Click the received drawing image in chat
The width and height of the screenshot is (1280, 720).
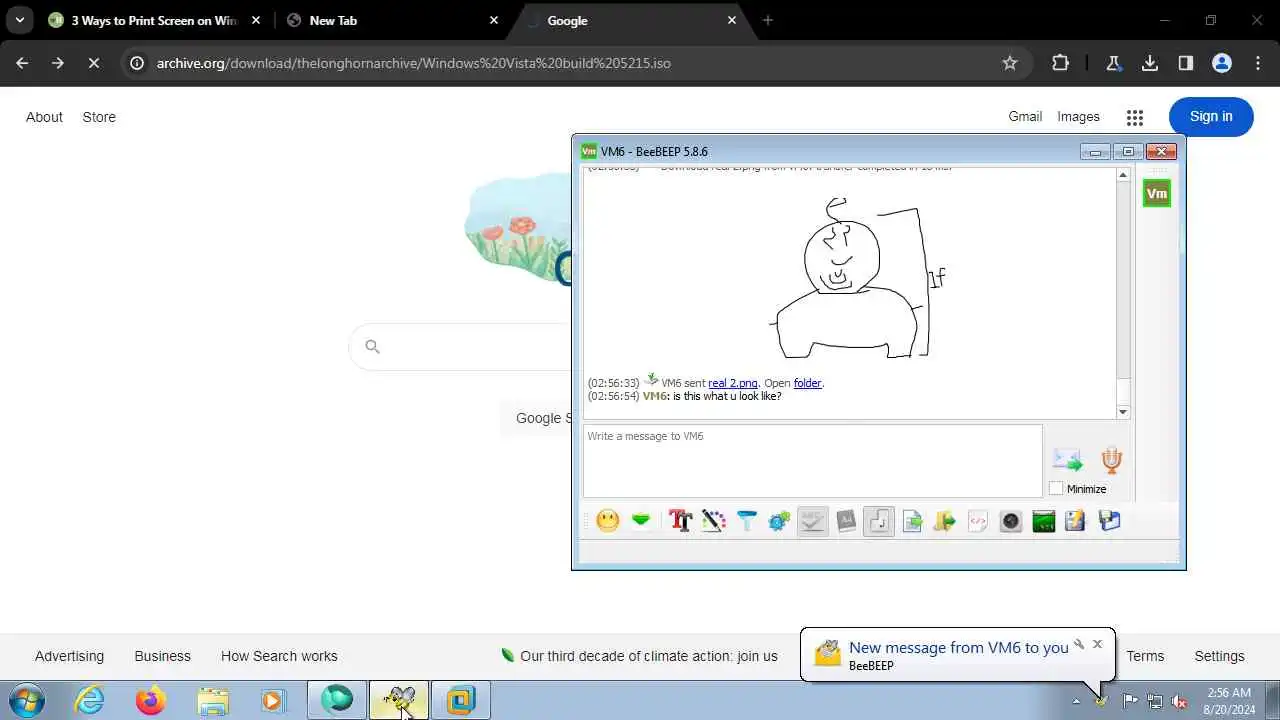[x=857, y=278]
